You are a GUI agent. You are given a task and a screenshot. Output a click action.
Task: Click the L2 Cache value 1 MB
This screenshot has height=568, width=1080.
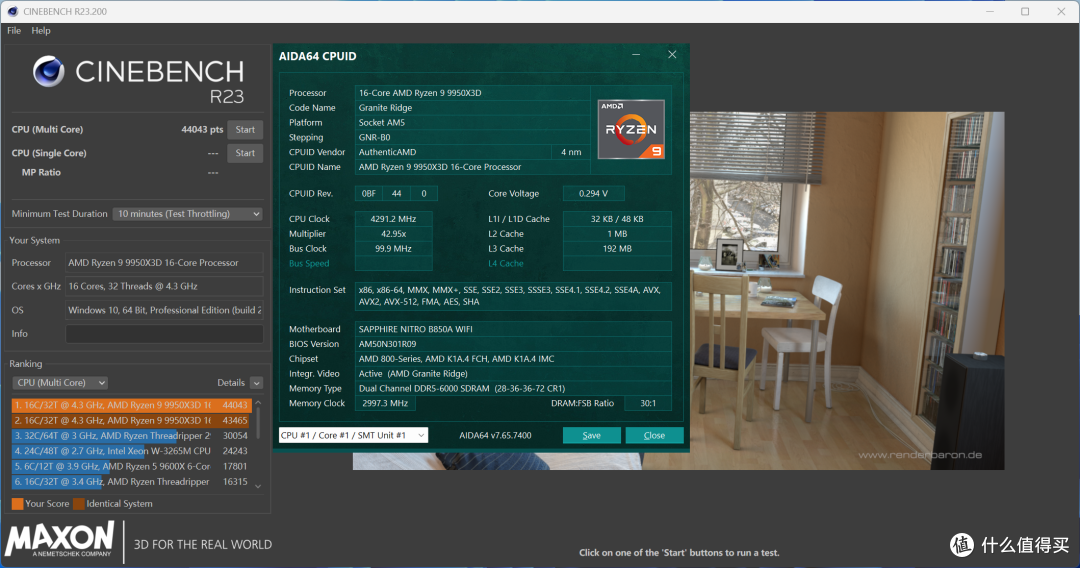(617, 234)
